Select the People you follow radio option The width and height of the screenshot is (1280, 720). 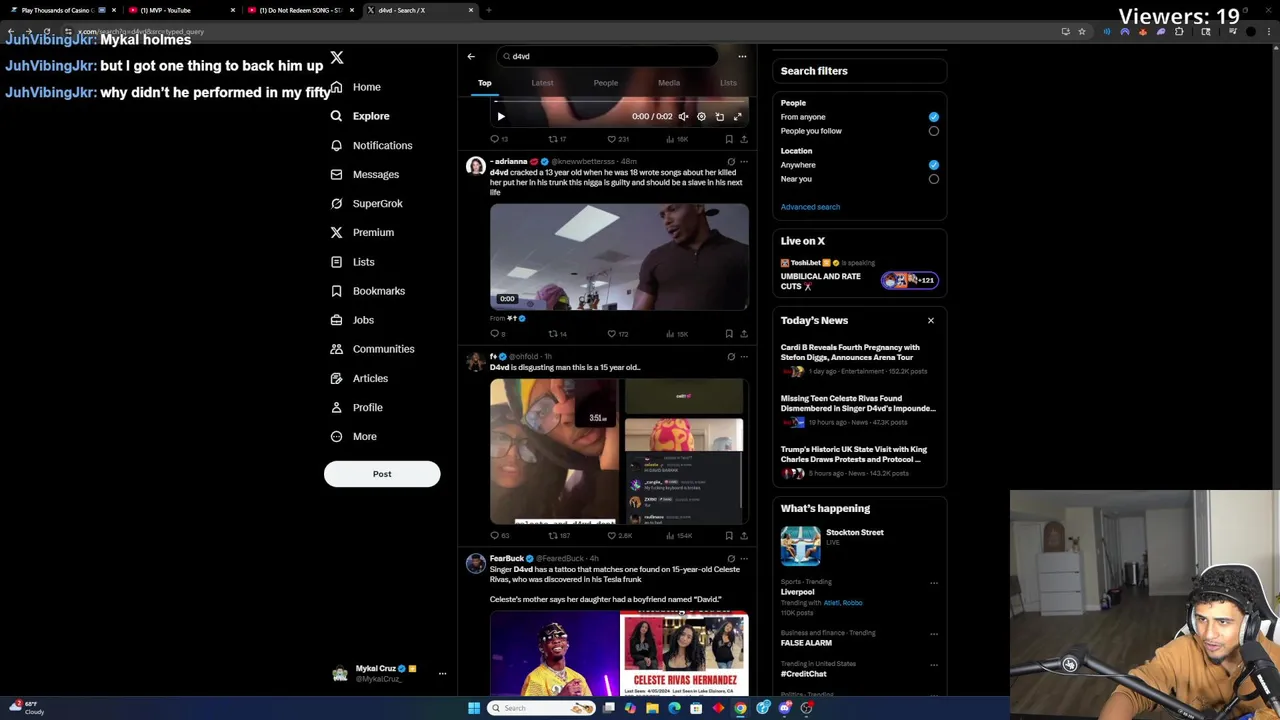tap(933, 131)
